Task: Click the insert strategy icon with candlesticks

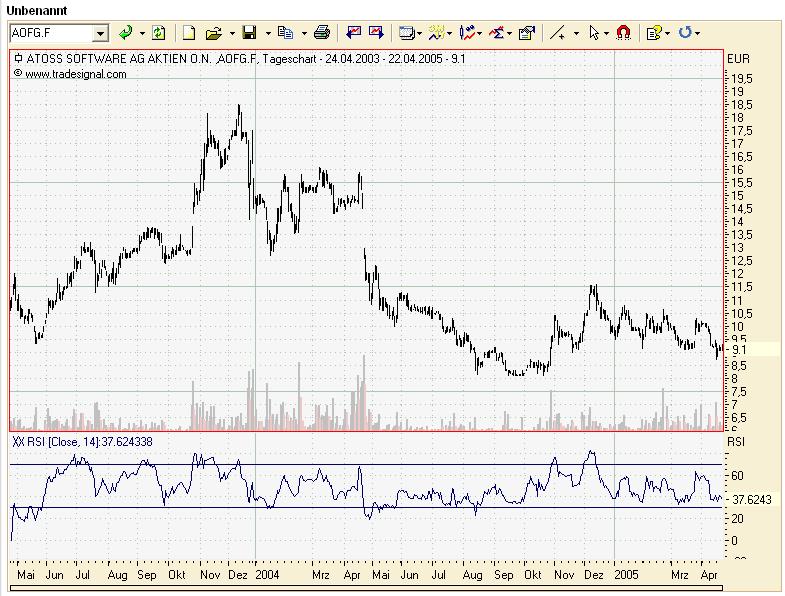Action: coord(467,33)
